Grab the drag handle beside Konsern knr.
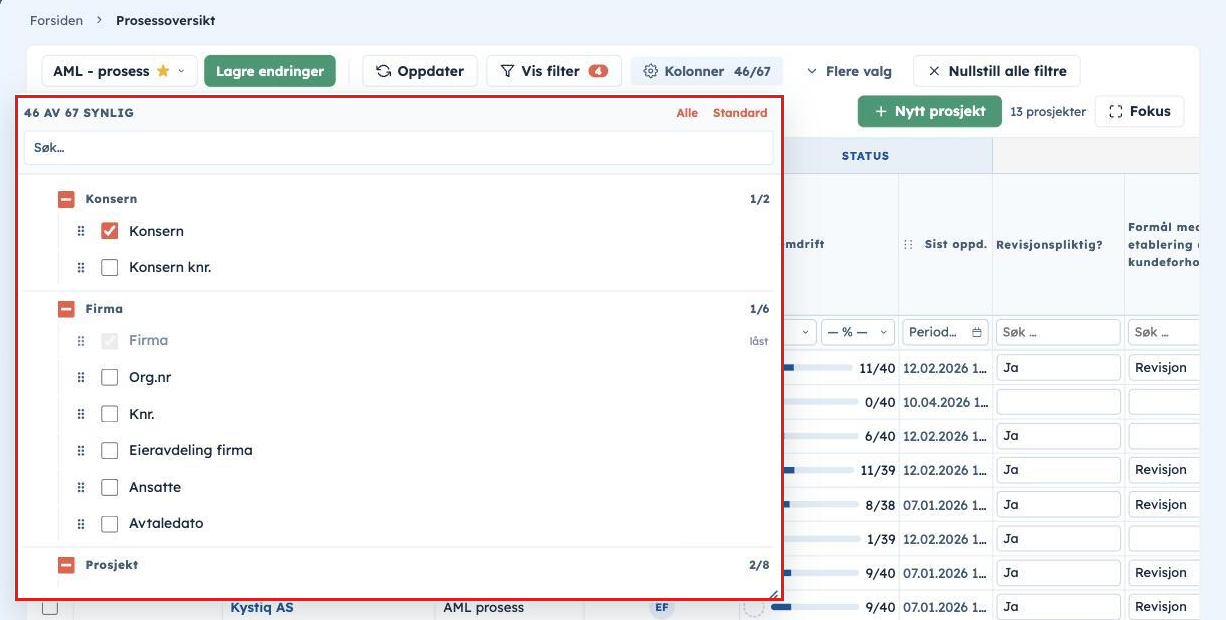Image resolution: width=1226 pixels, height=620 pixels. point(81,268)
